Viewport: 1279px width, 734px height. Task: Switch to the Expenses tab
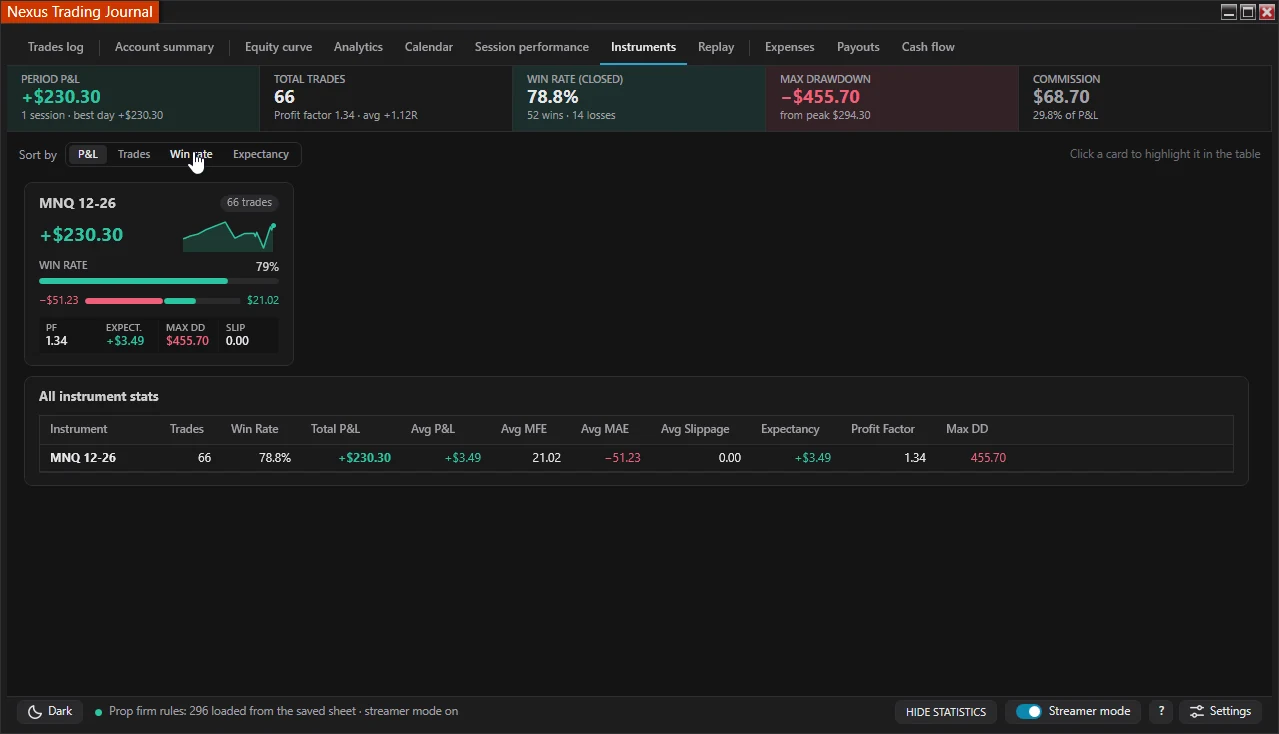tap(790, 47)
